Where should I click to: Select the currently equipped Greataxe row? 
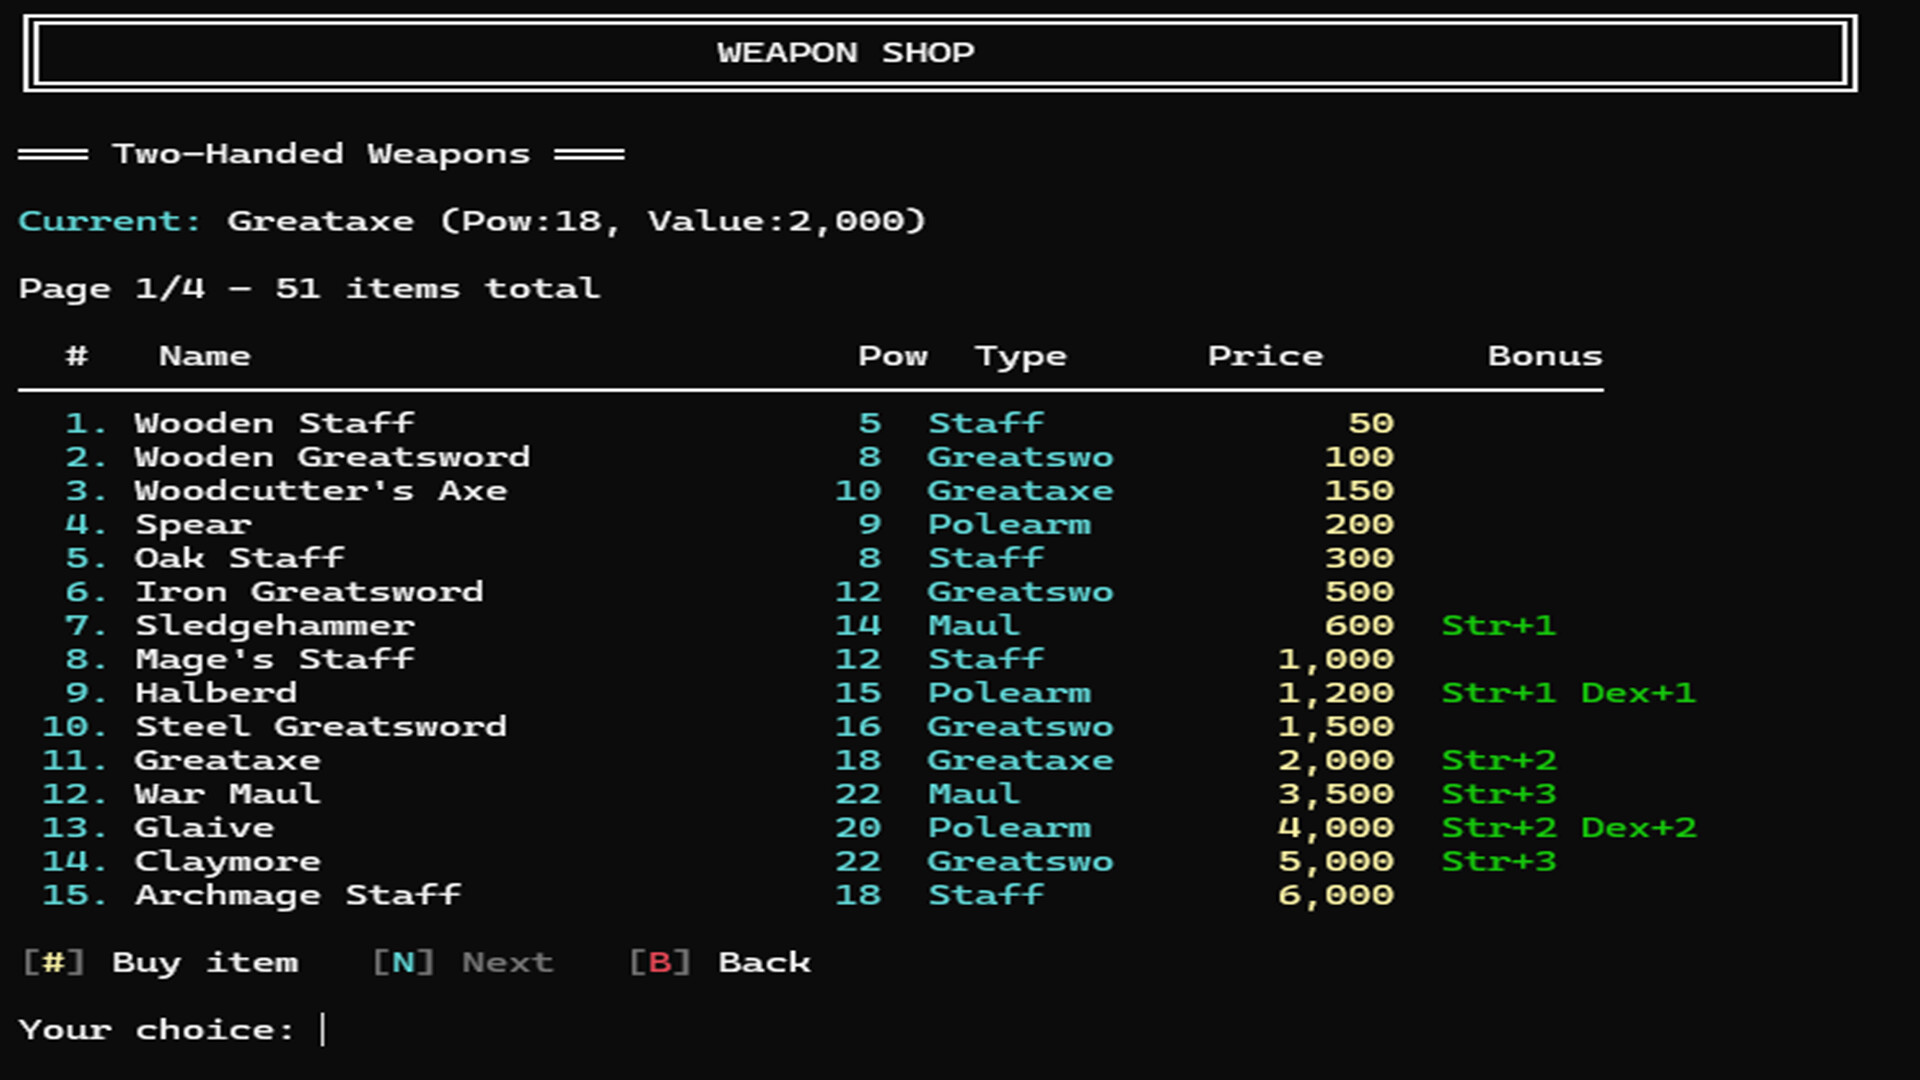click(x=227, y=760)
